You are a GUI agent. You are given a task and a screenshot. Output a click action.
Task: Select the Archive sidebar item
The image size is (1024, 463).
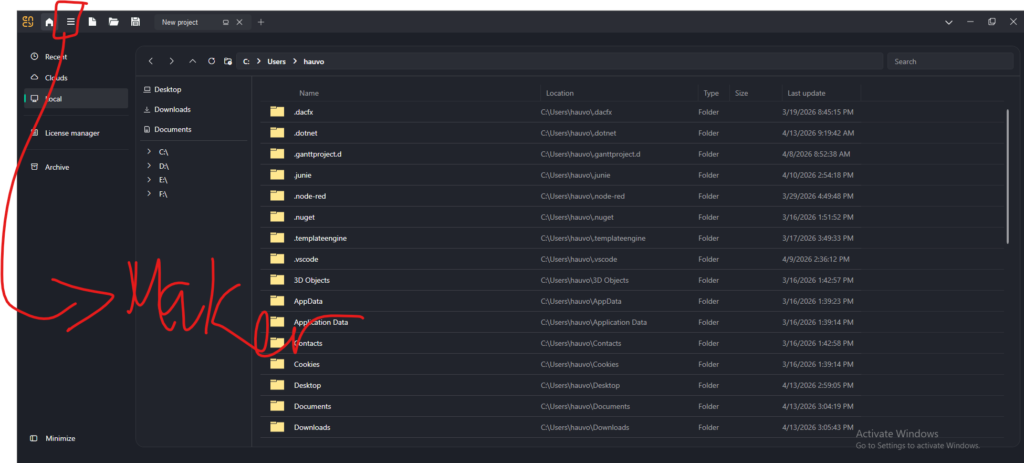coord(56,167)
